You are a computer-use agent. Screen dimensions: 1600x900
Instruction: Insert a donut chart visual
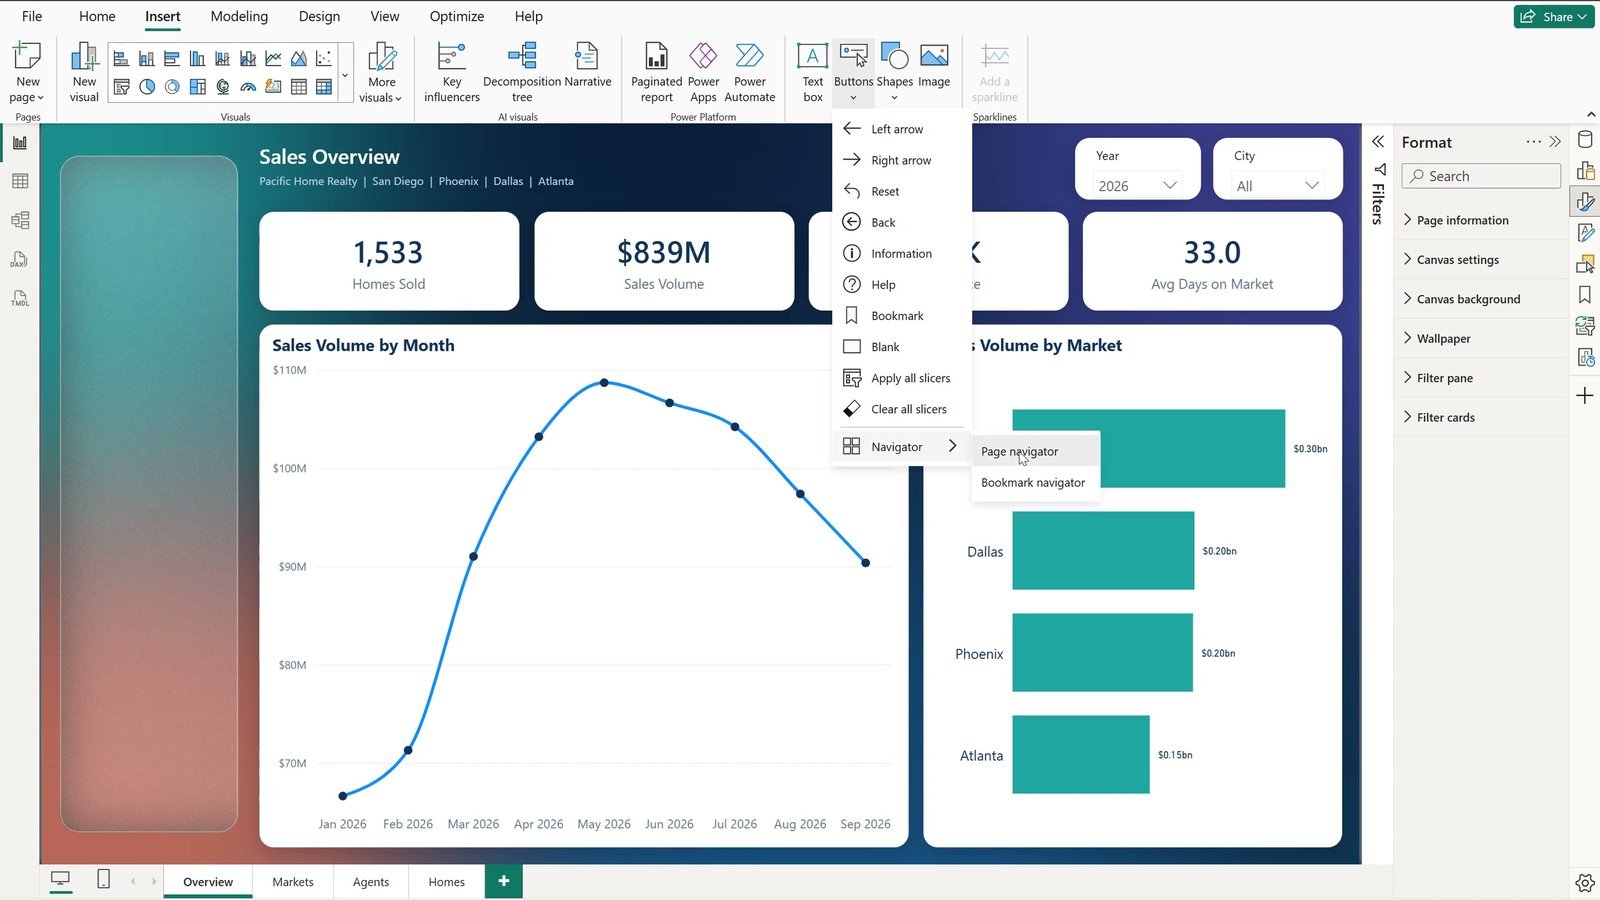coord(172,87)
